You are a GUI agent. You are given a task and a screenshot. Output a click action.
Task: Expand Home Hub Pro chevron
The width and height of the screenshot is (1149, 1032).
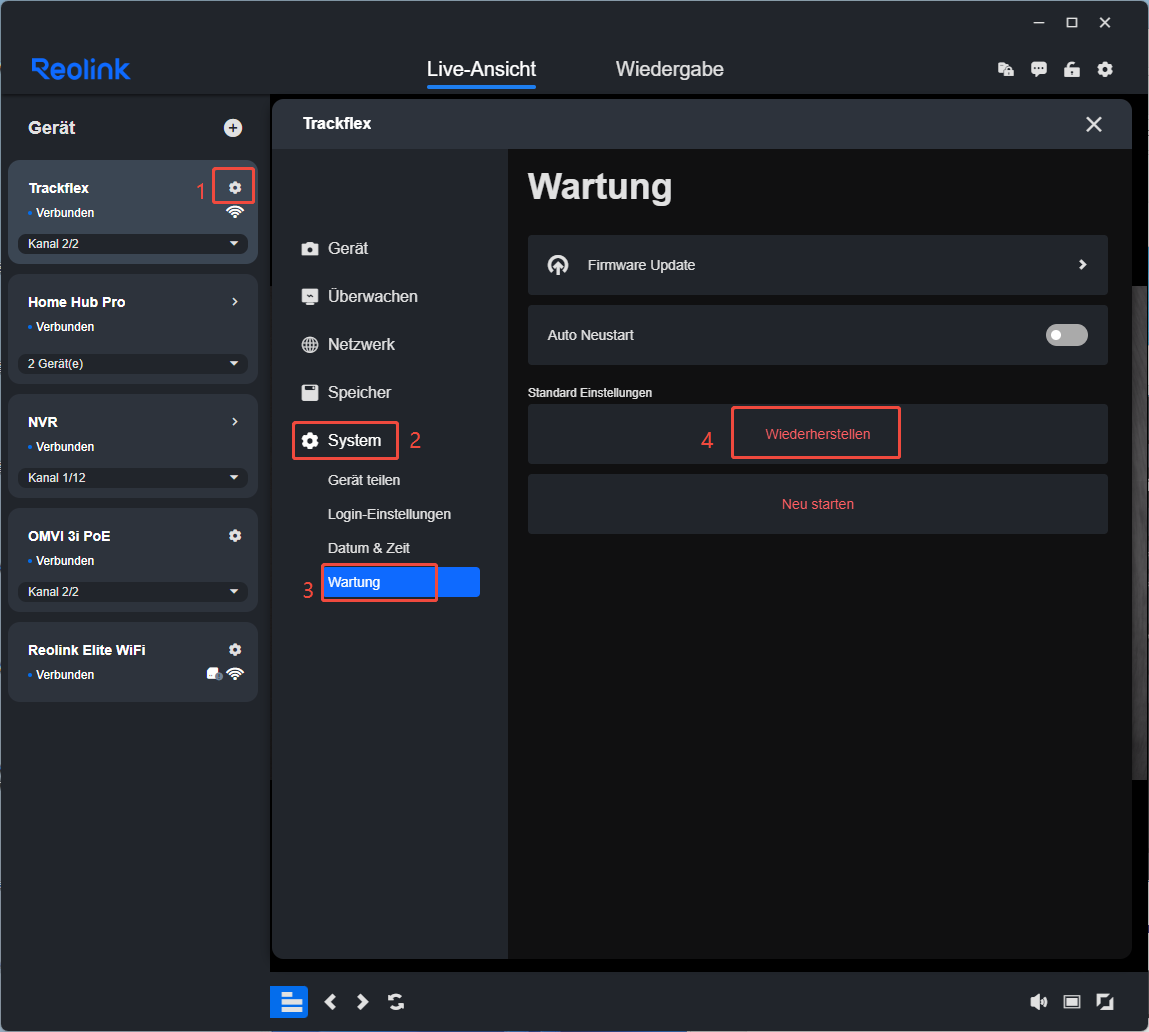click(234, 301)
